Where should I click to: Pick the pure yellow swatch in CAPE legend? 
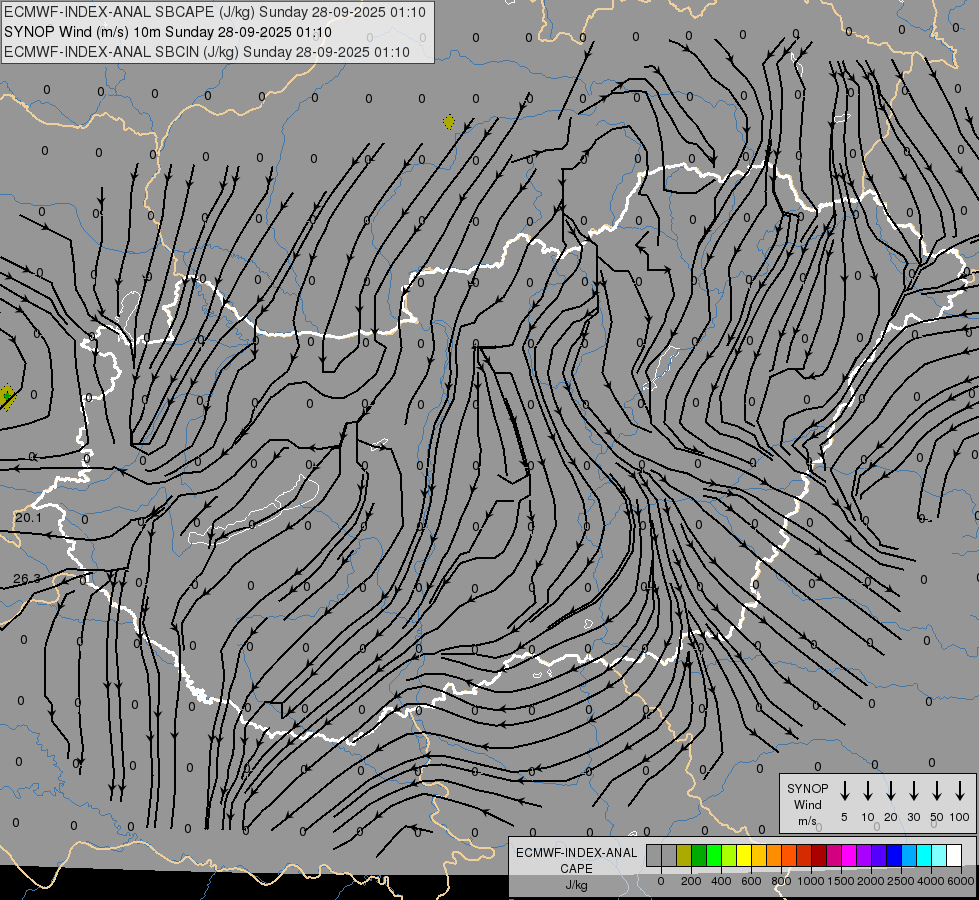point(744,855)
